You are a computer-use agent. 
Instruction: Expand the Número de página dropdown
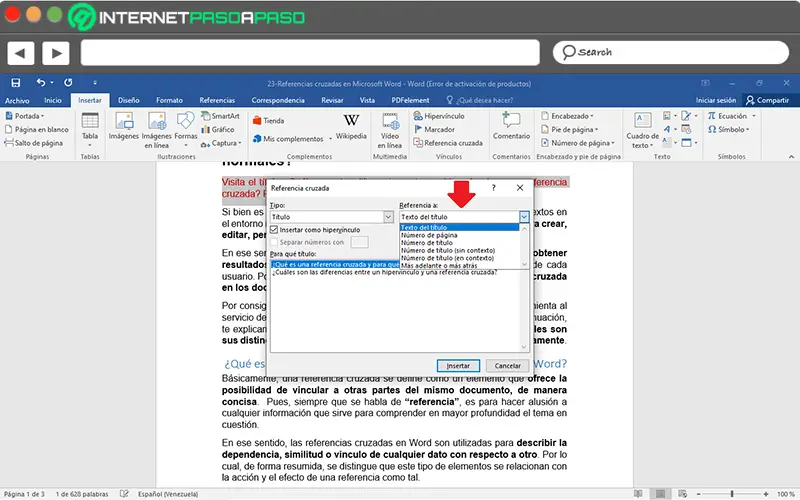coord(578,143)
